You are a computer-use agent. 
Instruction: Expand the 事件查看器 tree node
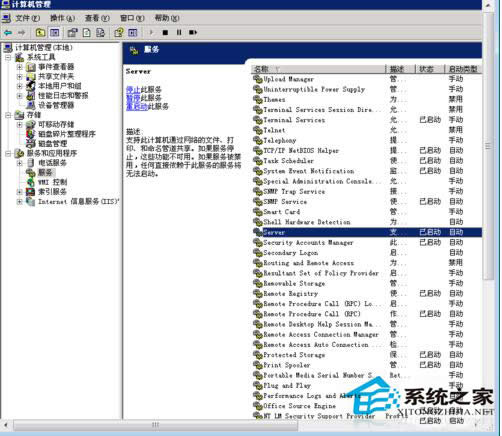(x=19, y=67)
